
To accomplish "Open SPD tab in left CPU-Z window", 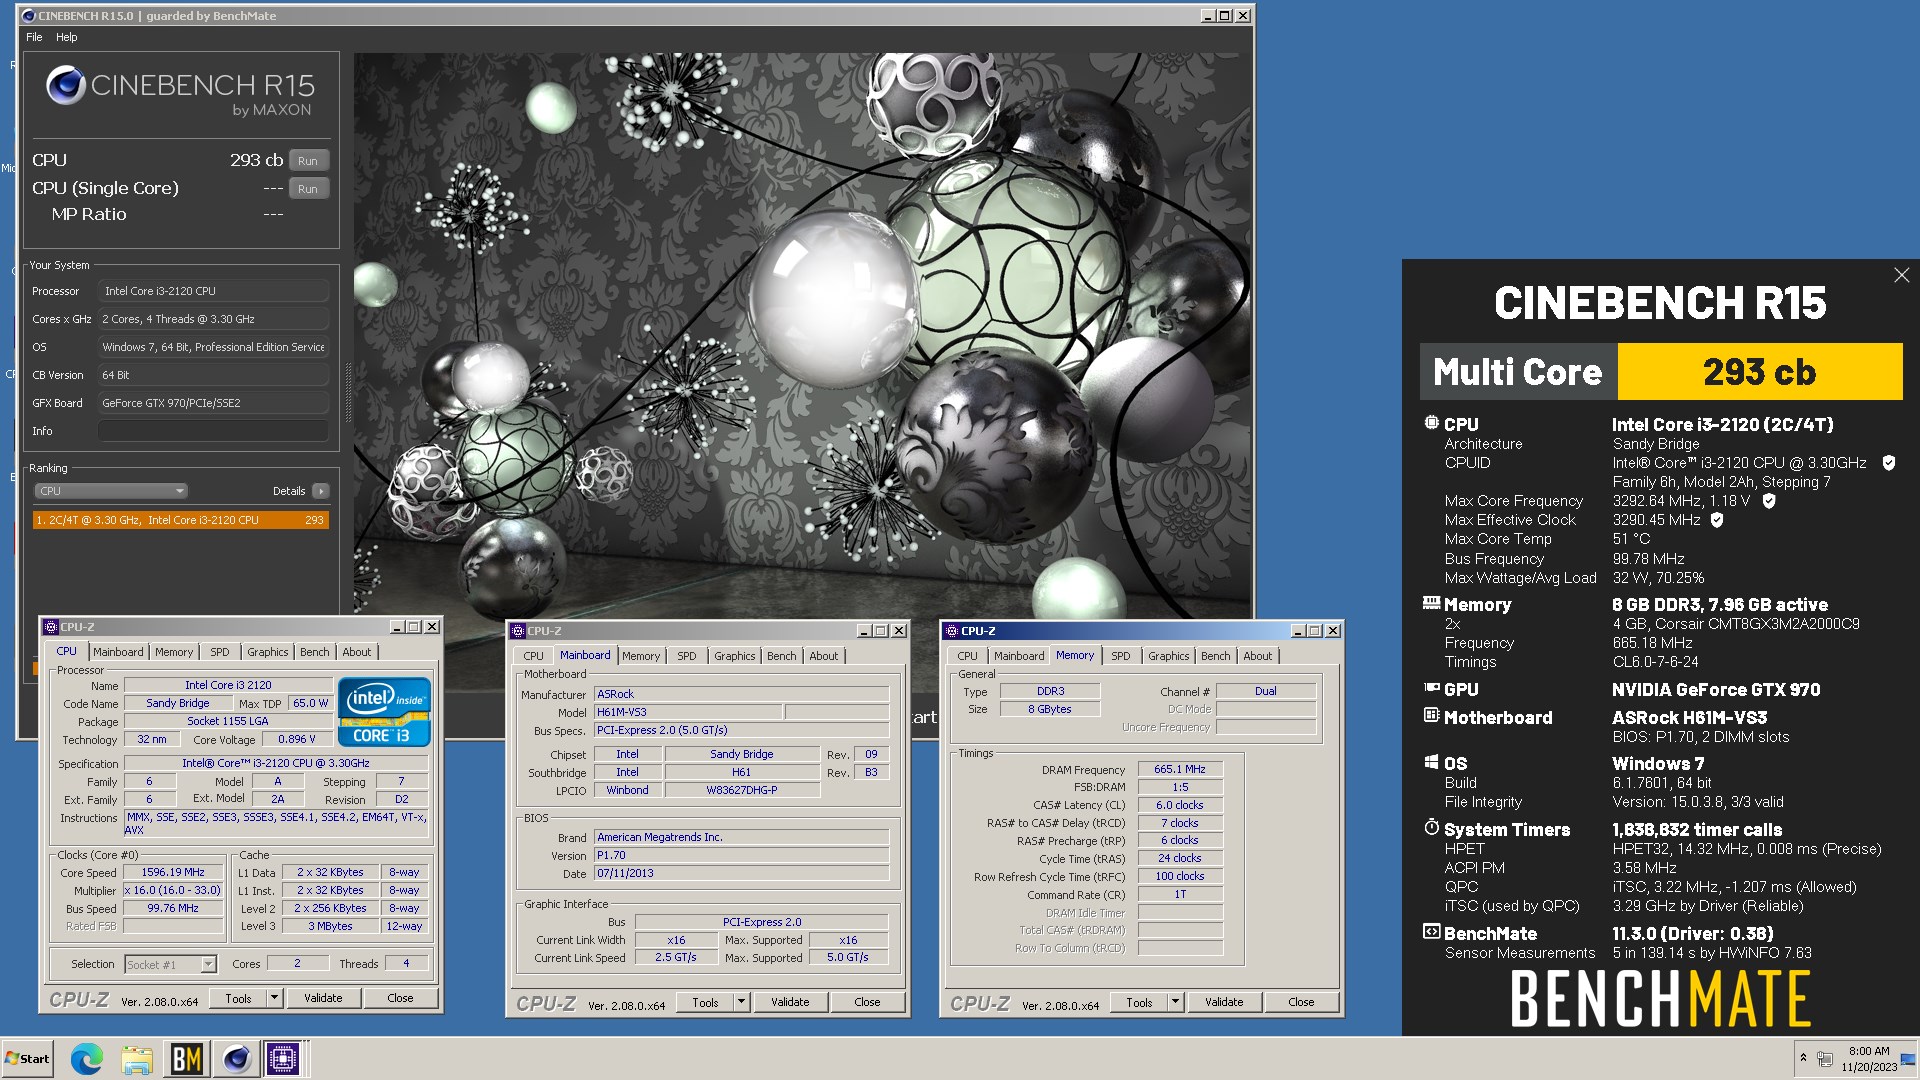I will (220, 652).
